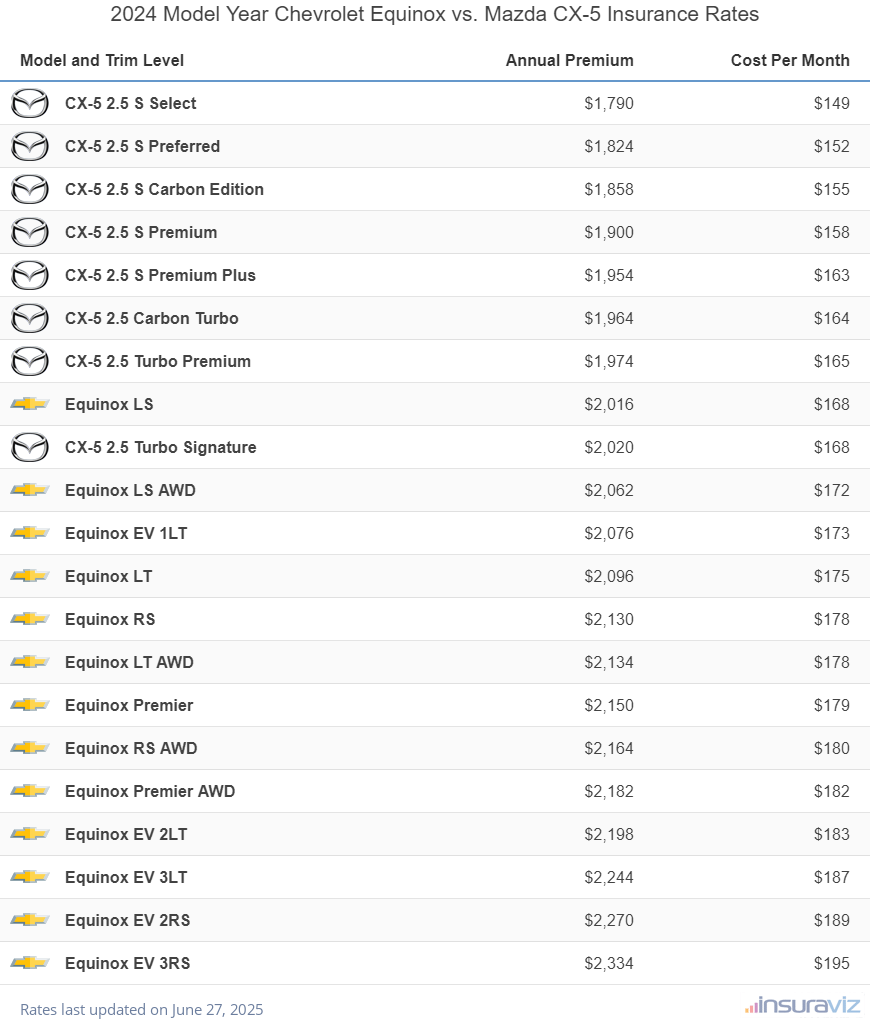870x1025 pixels.
Task: Click the Insuraviz logo at bottom
Action: 802,1005
